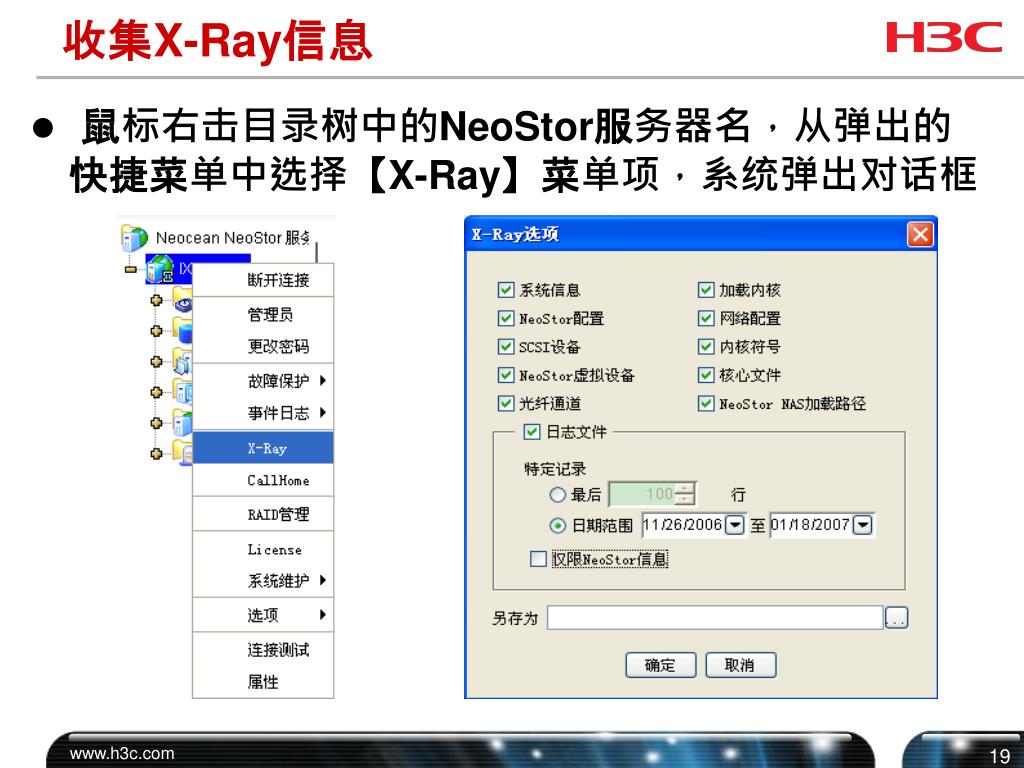Click the Neocean NeoStor server root icon
This screenshot has height=768, width=1024.
pos(134,237)
